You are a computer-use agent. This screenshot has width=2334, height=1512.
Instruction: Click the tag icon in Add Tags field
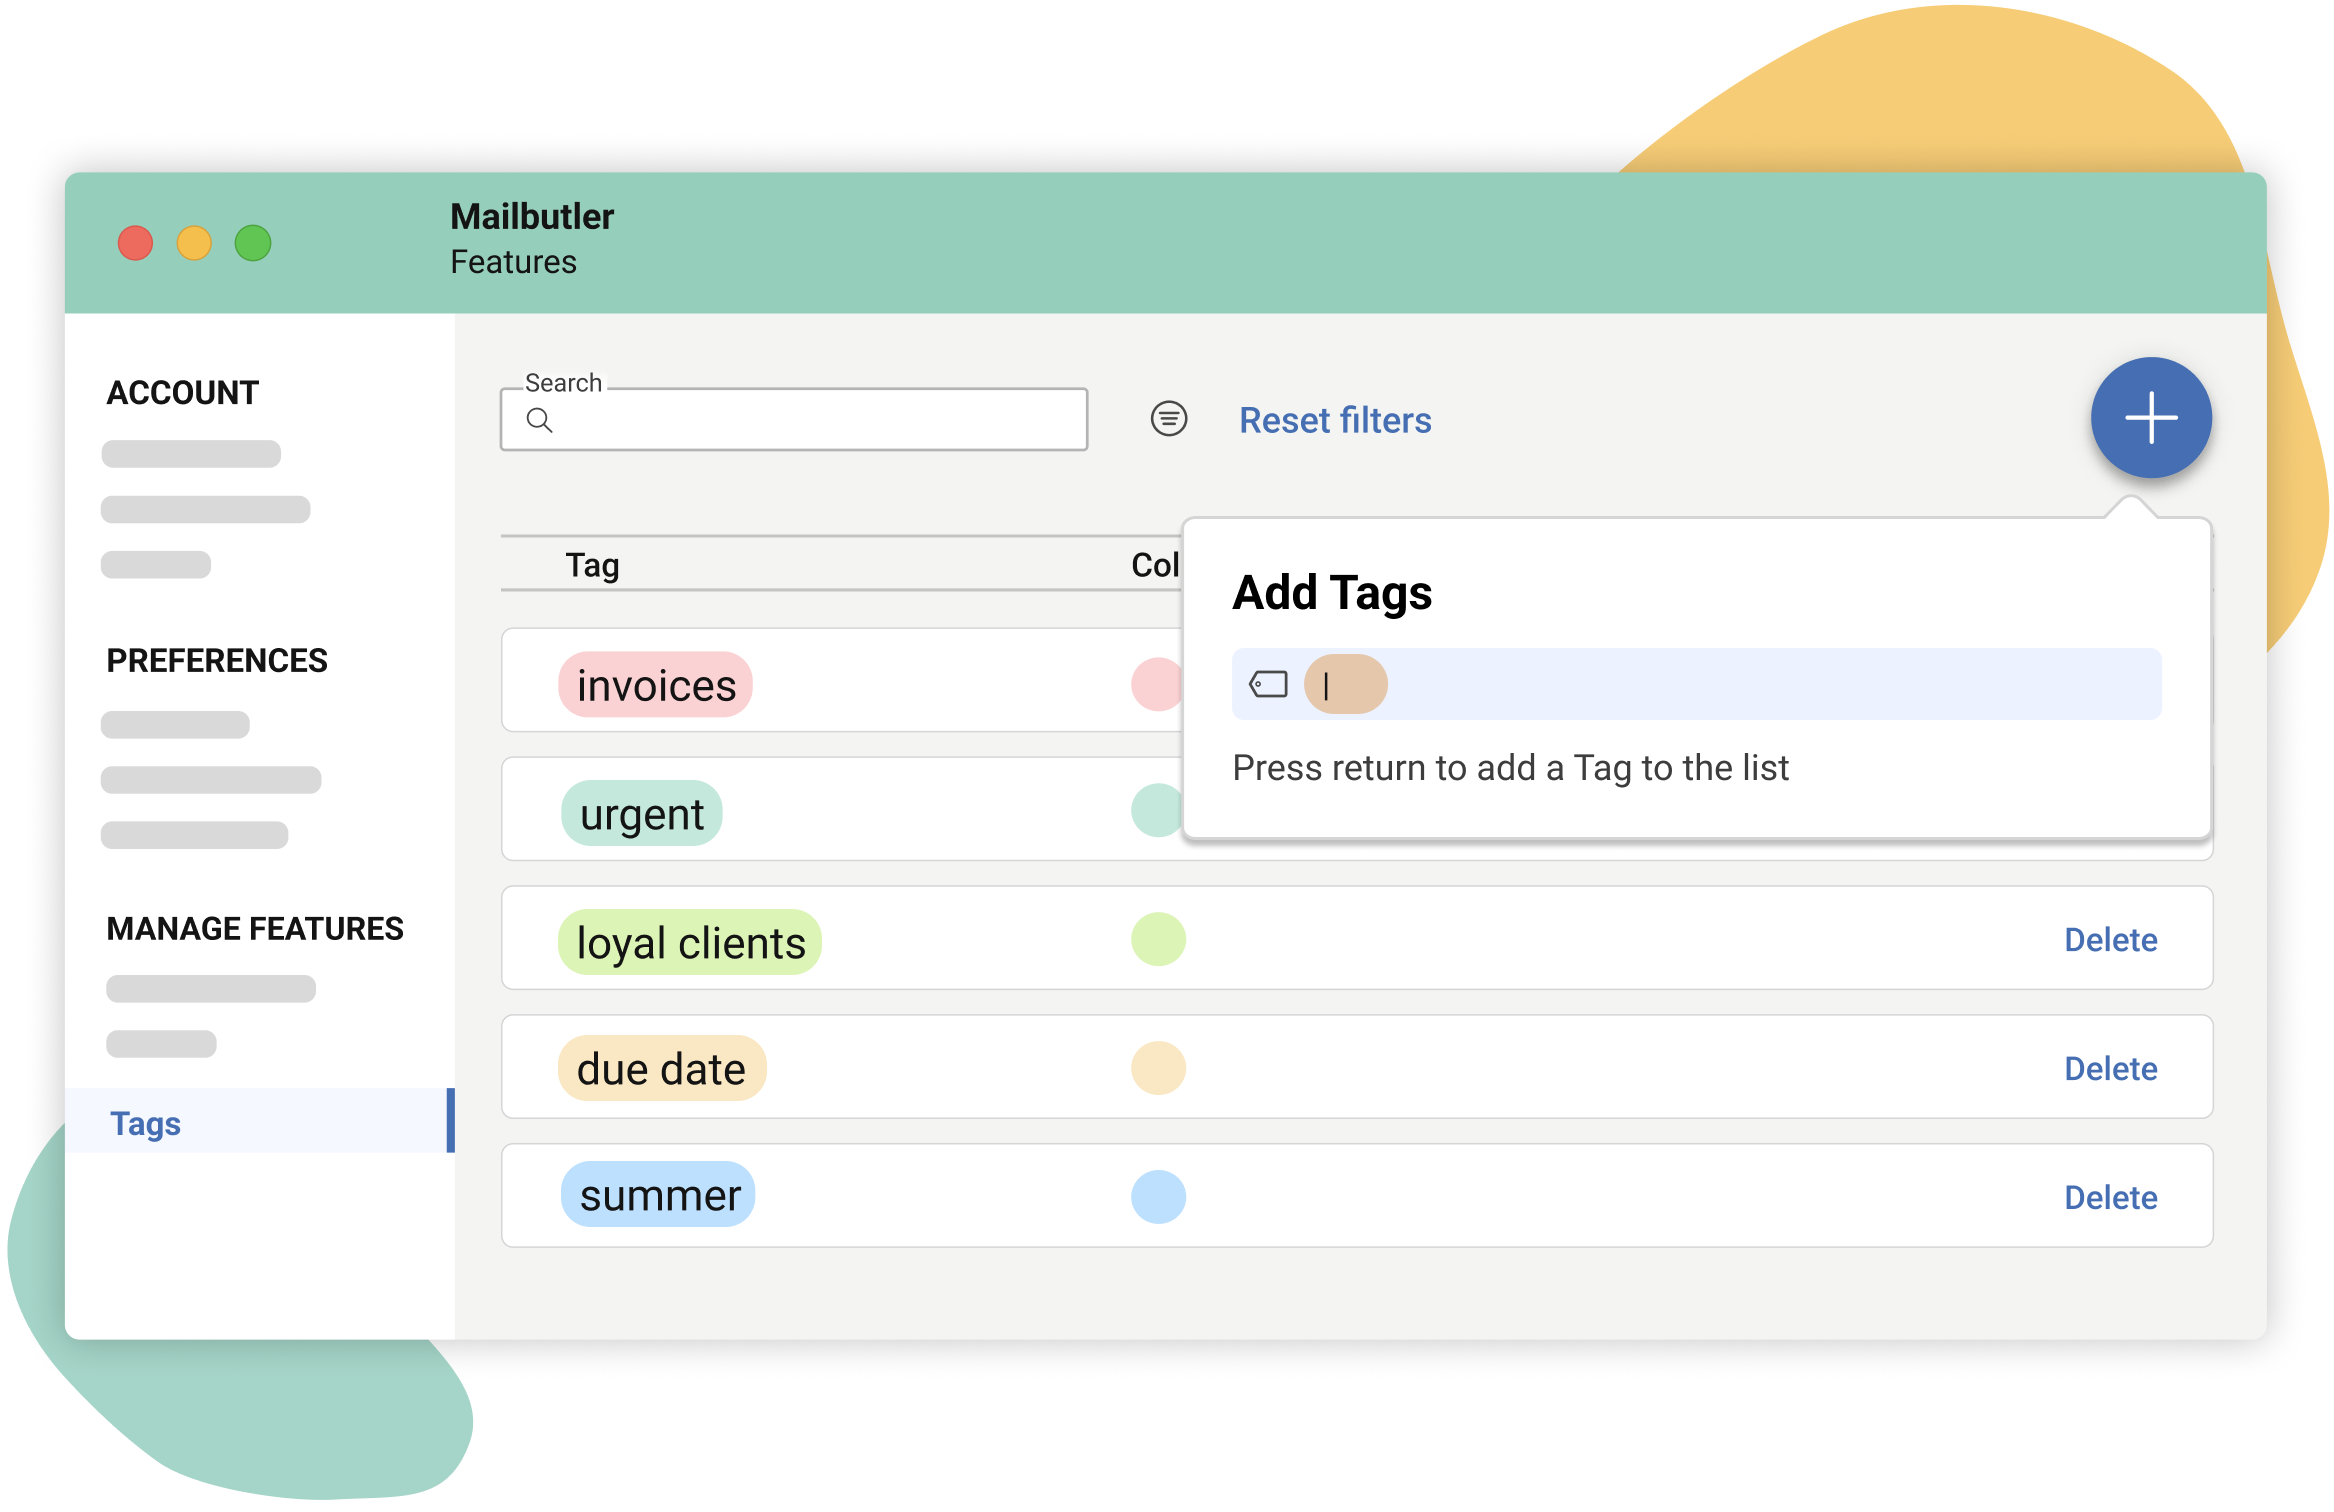(1268, 685)
